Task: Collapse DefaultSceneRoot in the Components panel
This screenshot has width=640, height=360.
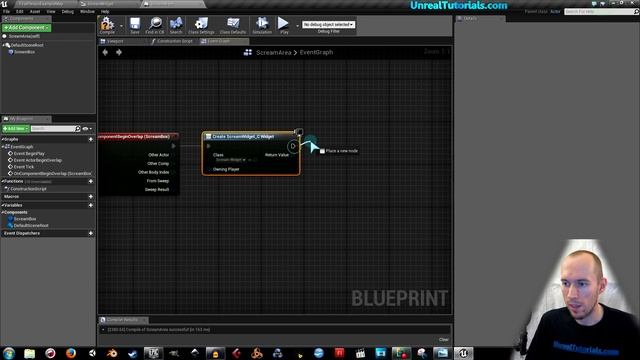Action: 4,45
